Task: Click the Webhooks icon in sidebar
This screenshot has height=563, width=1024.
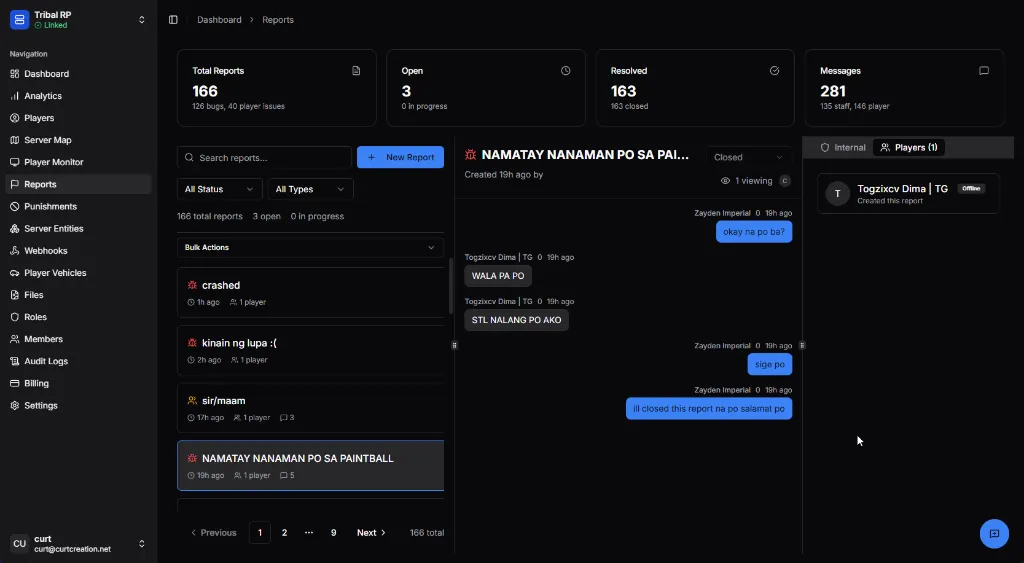Action: [x=15, y=251]
